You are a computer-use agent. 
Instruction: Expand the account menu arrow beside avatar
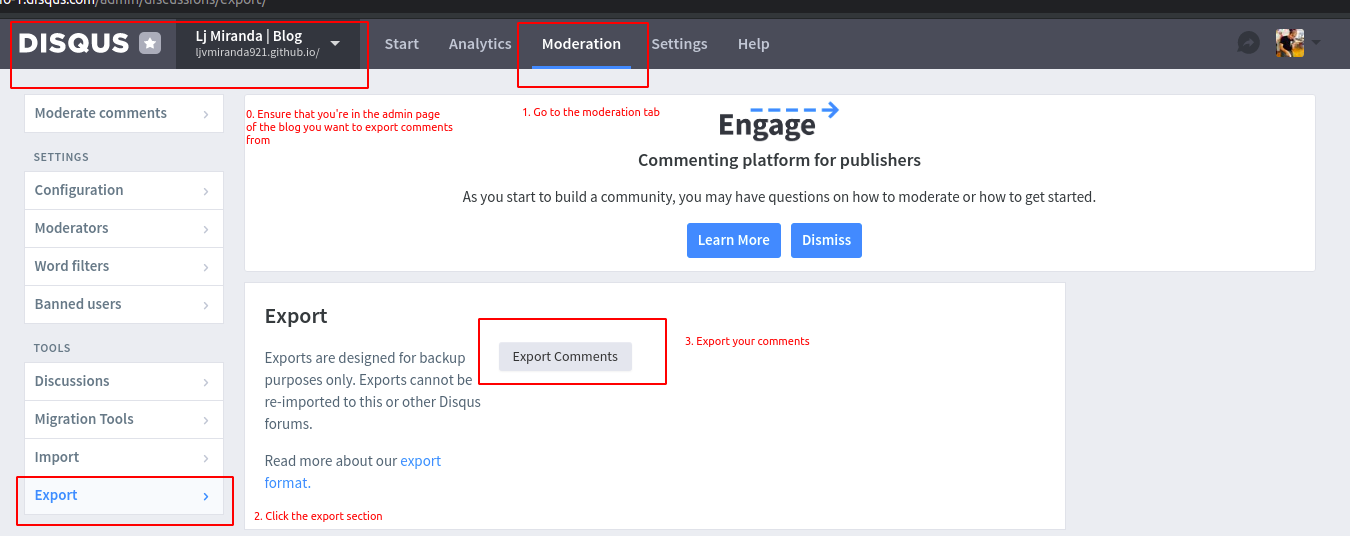click(1315, 43)
